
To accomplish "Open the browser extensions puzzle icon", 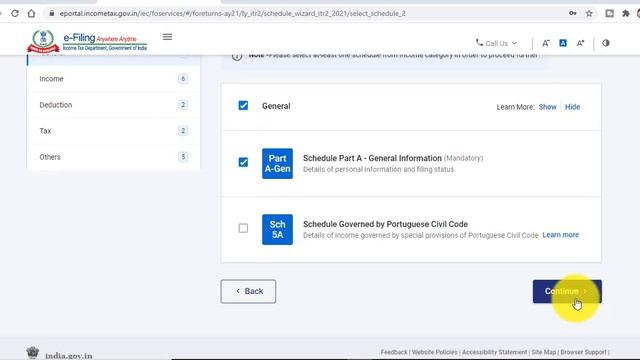I will (625, 13).
